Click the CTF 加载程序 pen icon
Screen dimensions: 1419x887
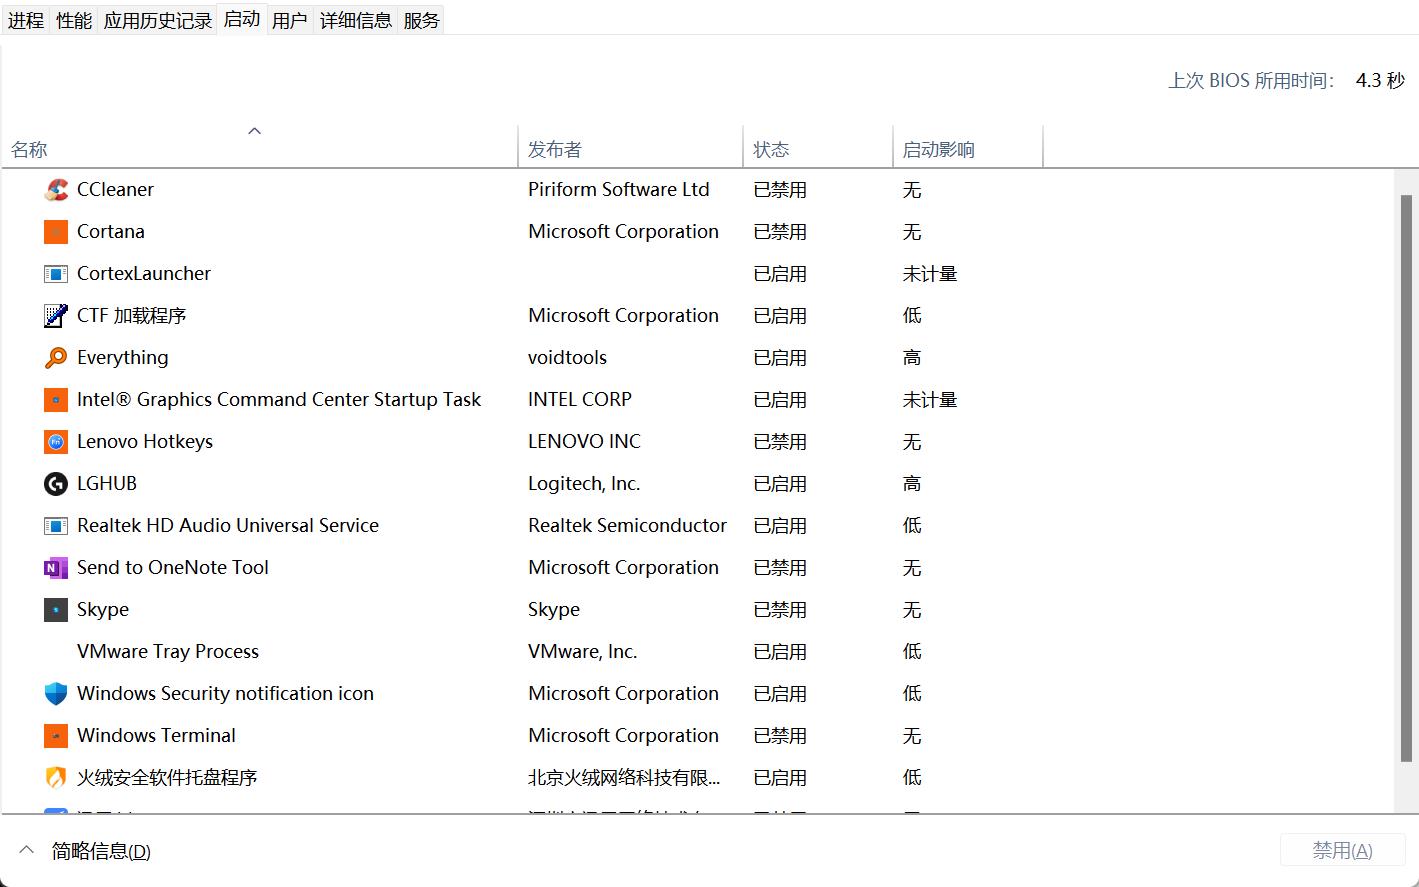56,315
